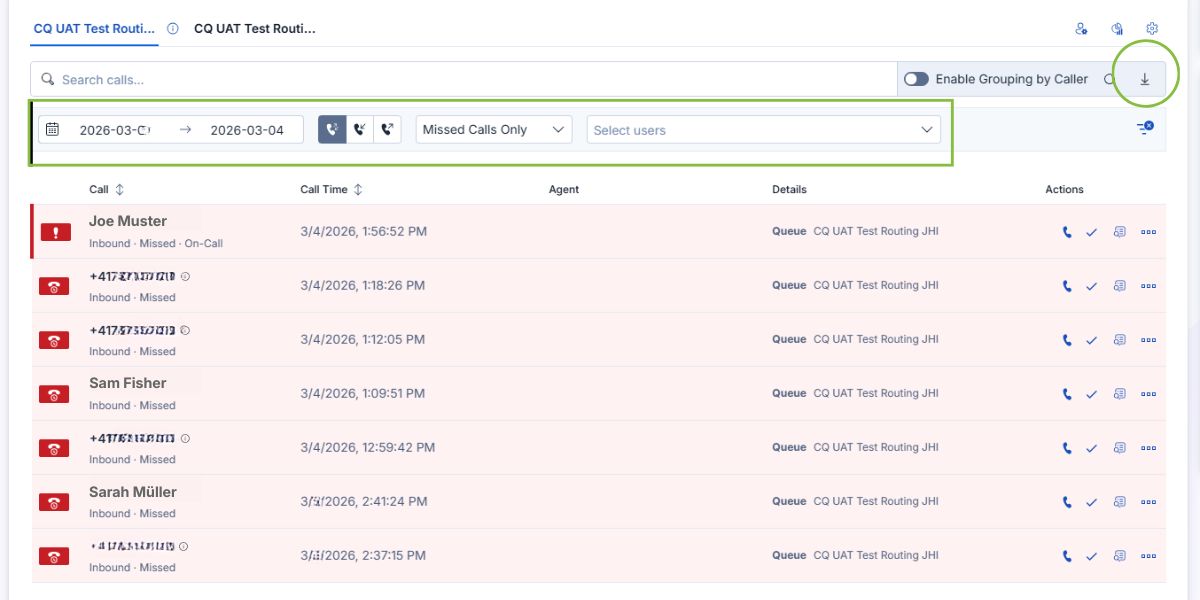Viewport: 1200px width, 600px height.
Task: Open more actions for 1:12:05 PM call
Action: (x=1148, y=340)
